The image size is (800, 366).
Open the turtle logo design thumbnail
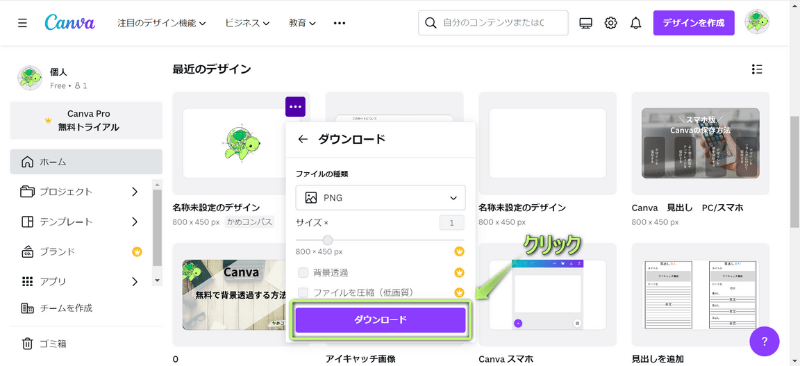tap(241, 143)
